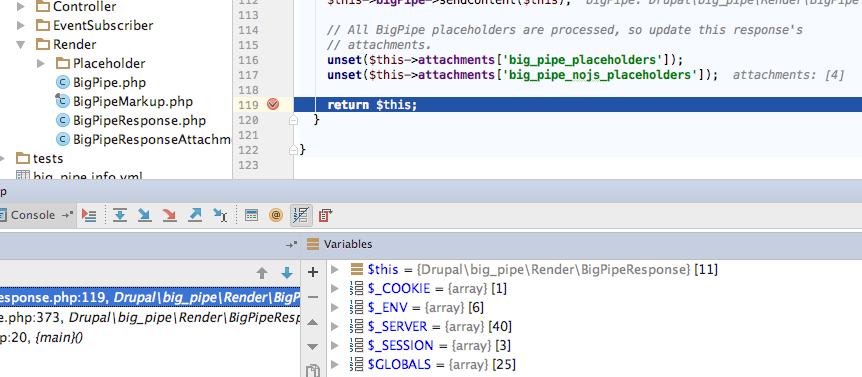Collapse code fold marker at line 122
Screen dimensions: 862x377
tap(294, 149)
